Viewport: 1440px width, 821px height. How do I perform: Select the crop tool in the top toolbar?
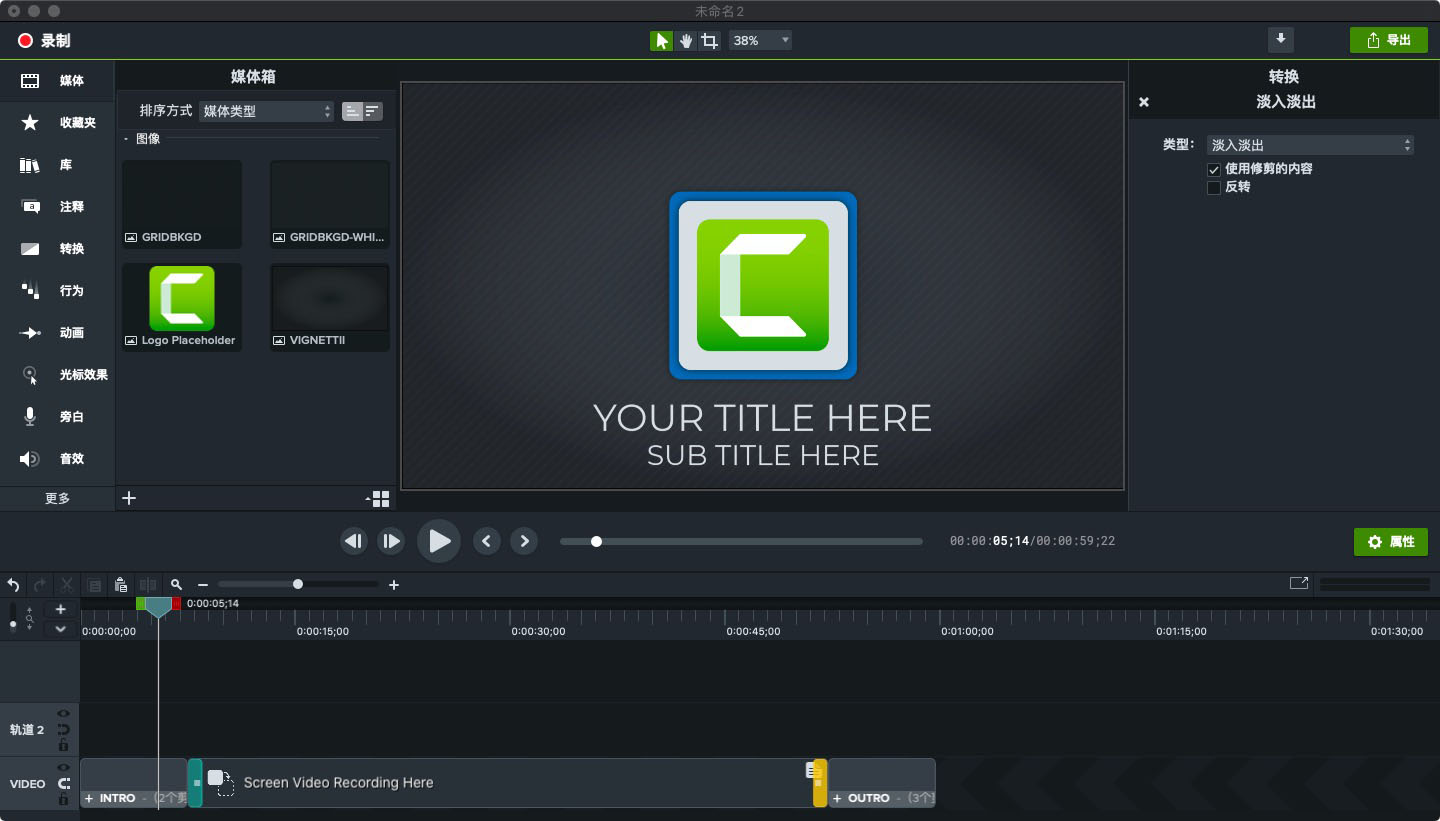(x=710, y=41)
